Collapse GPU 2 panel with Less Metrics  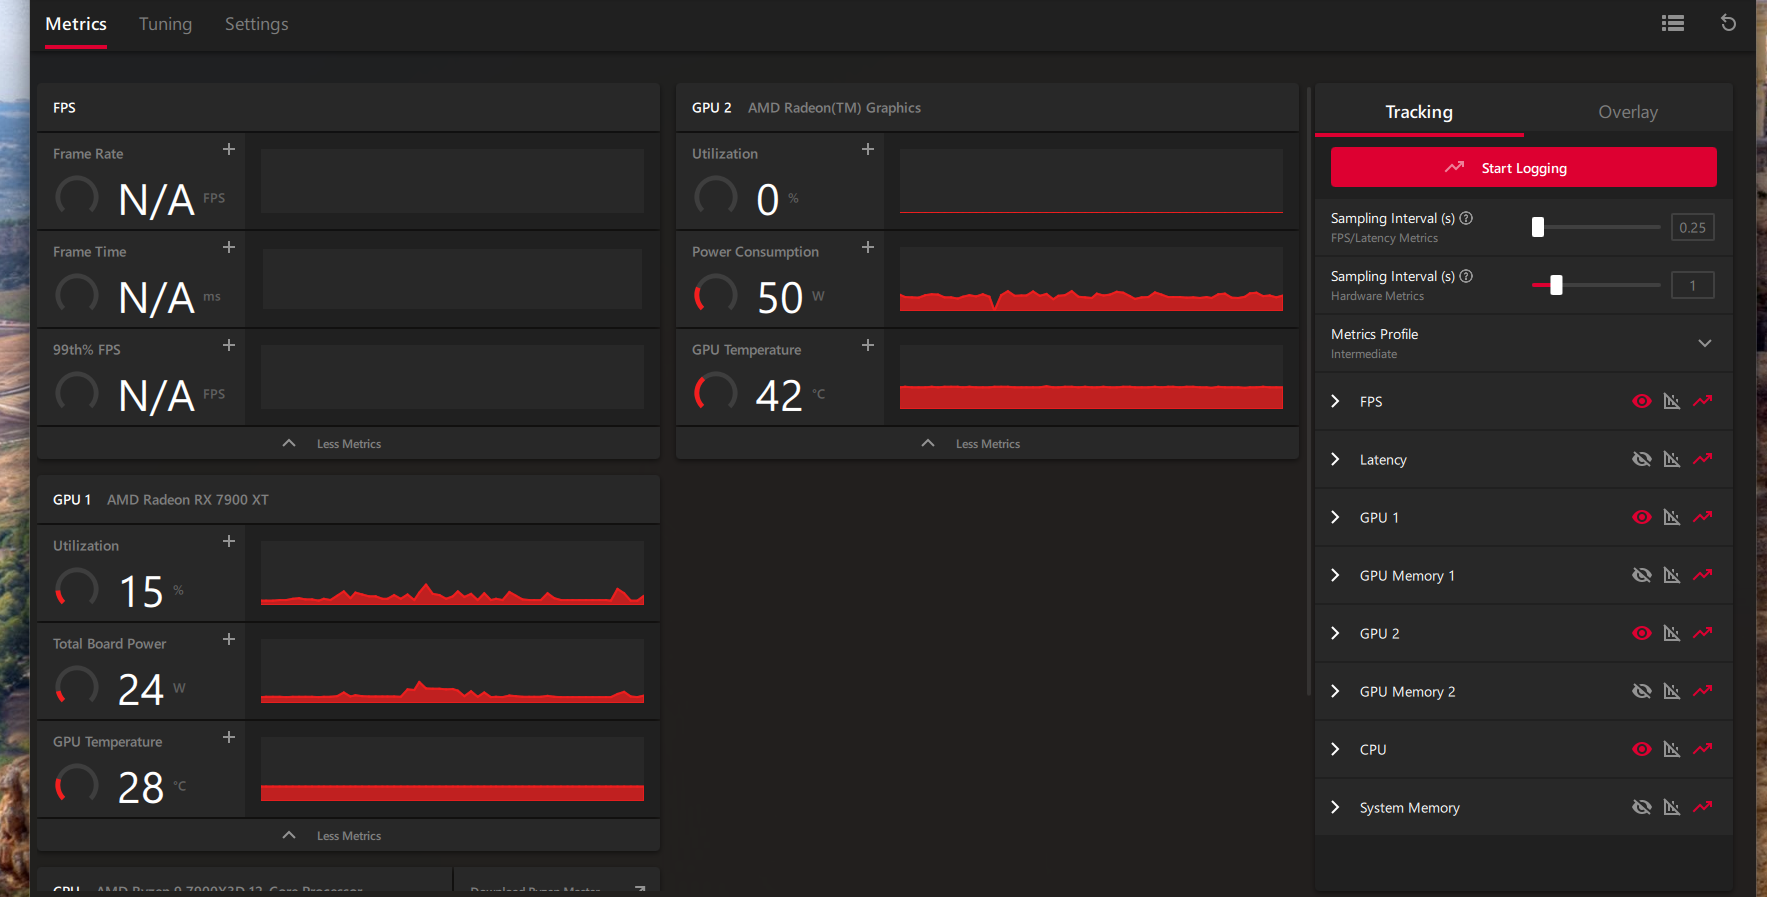pos(987,443)
